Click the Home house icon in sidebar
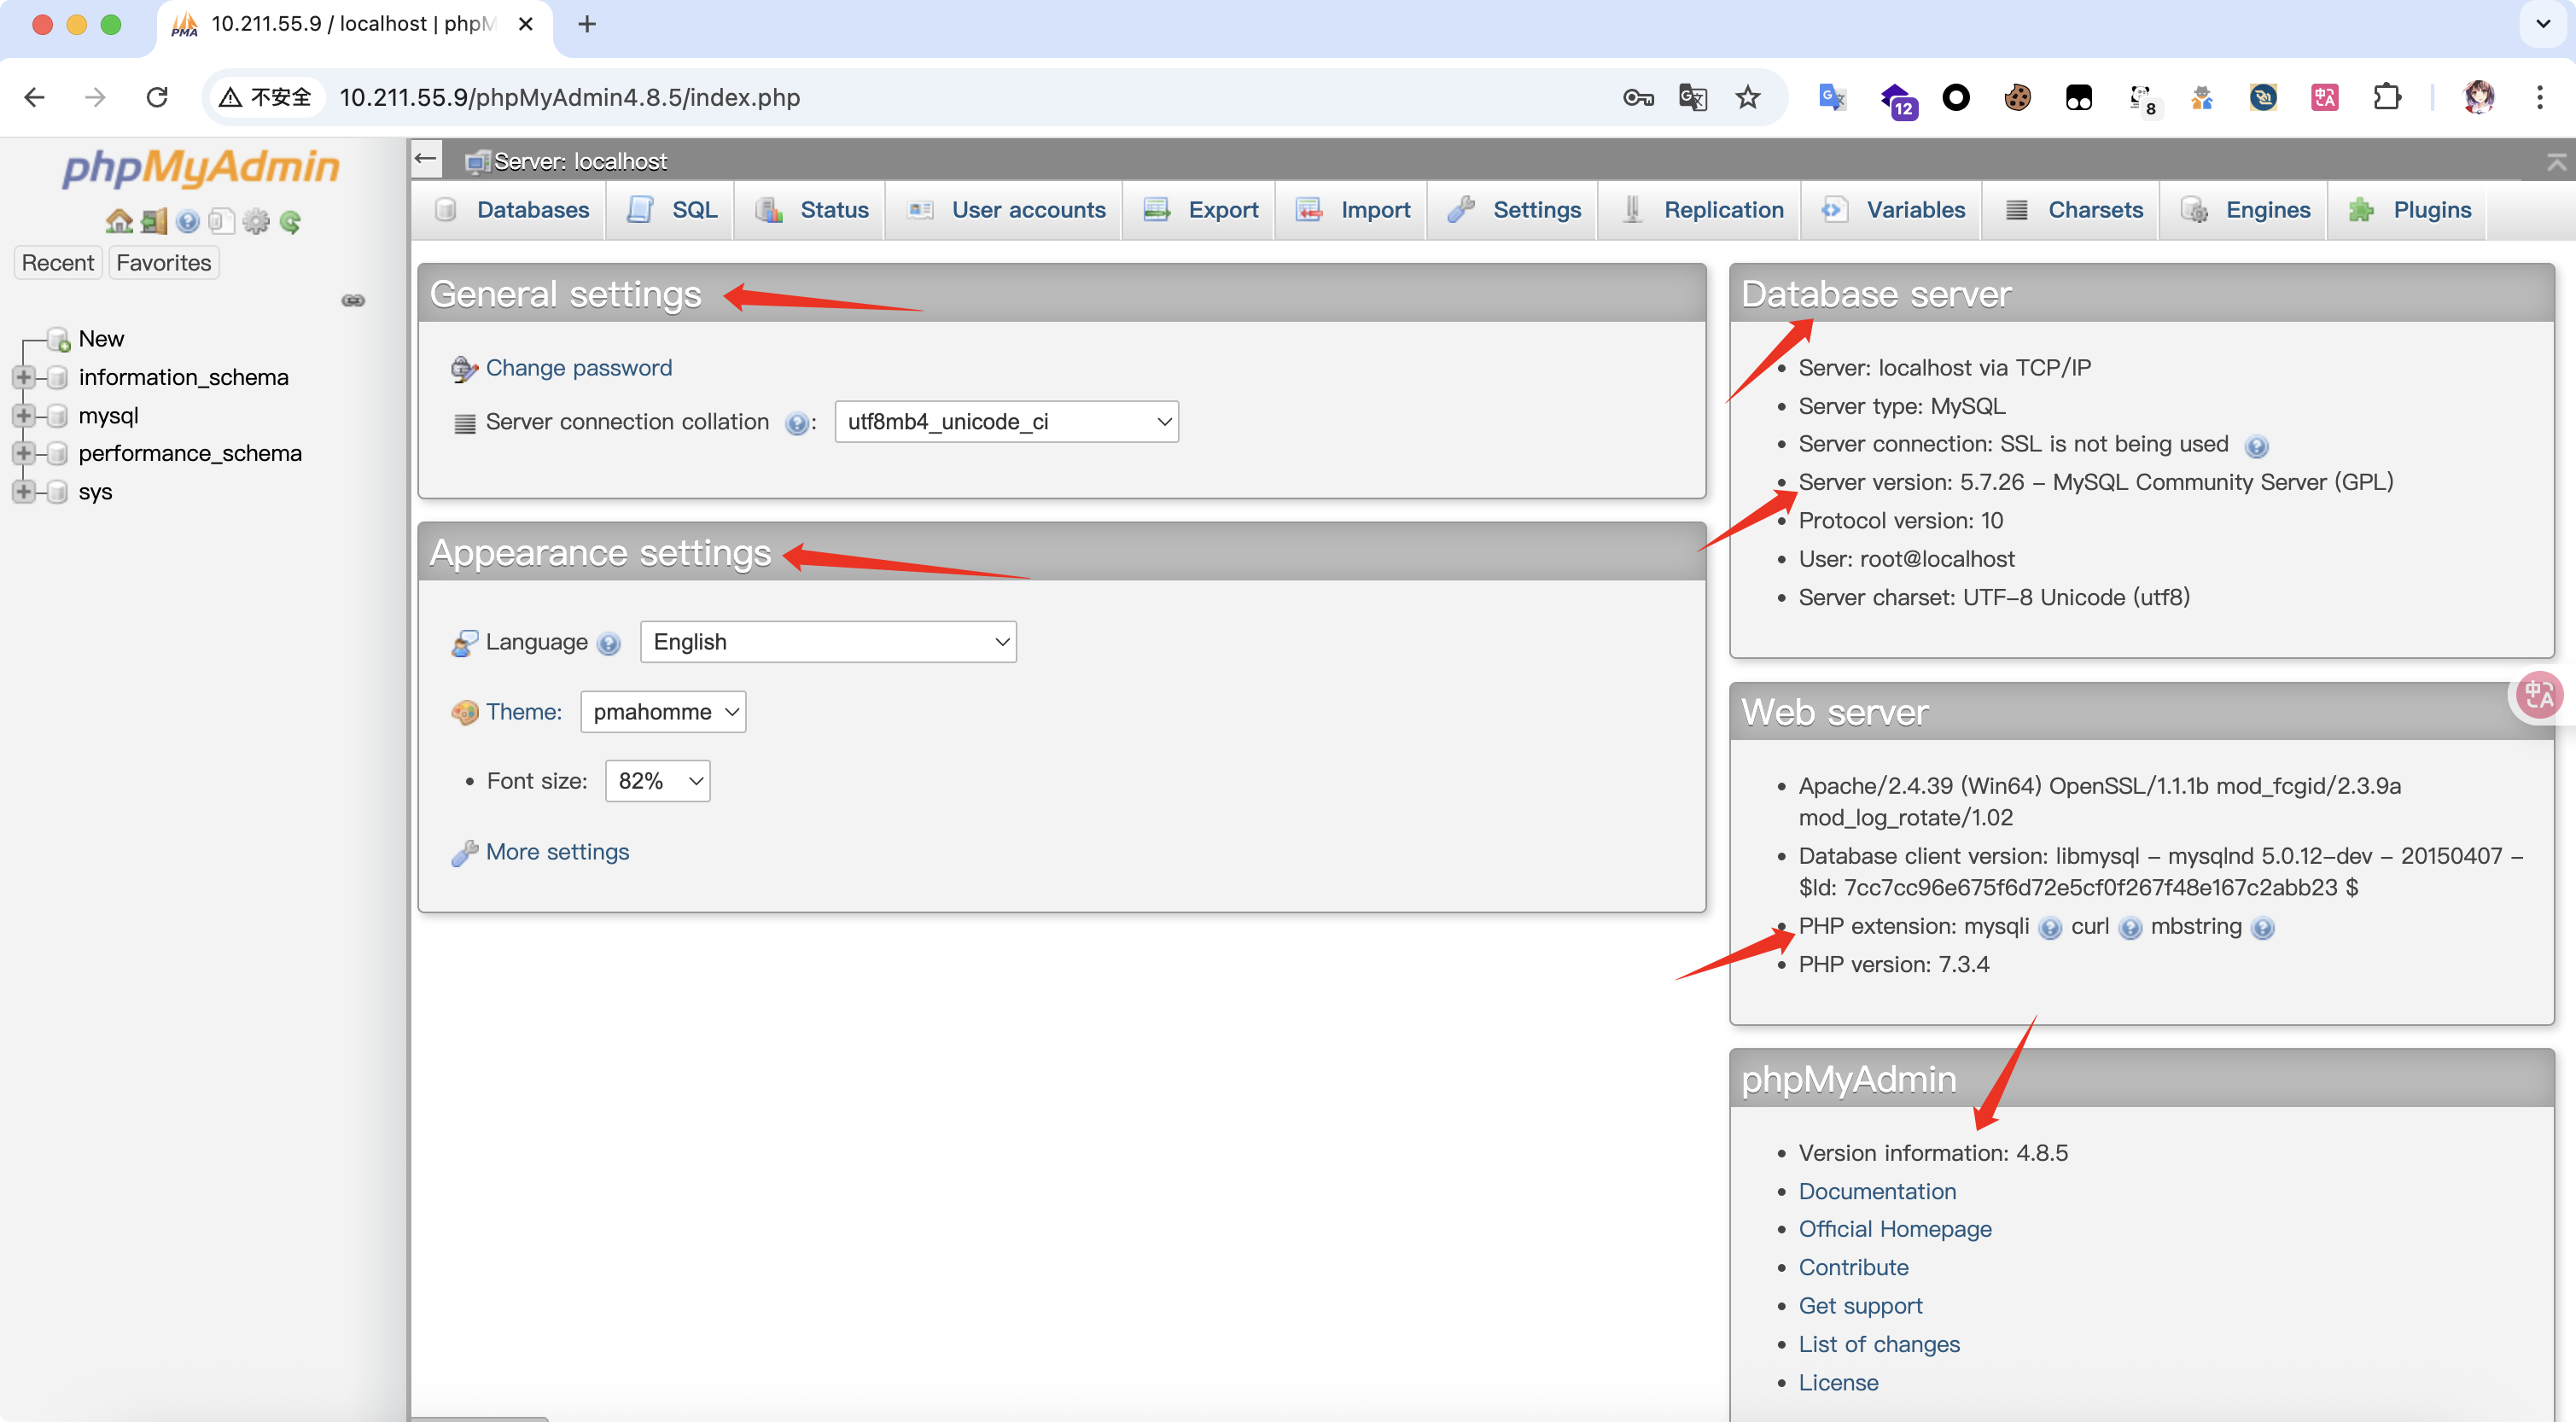Viewport: 2576px width, 1422px height. click(119, 221)
